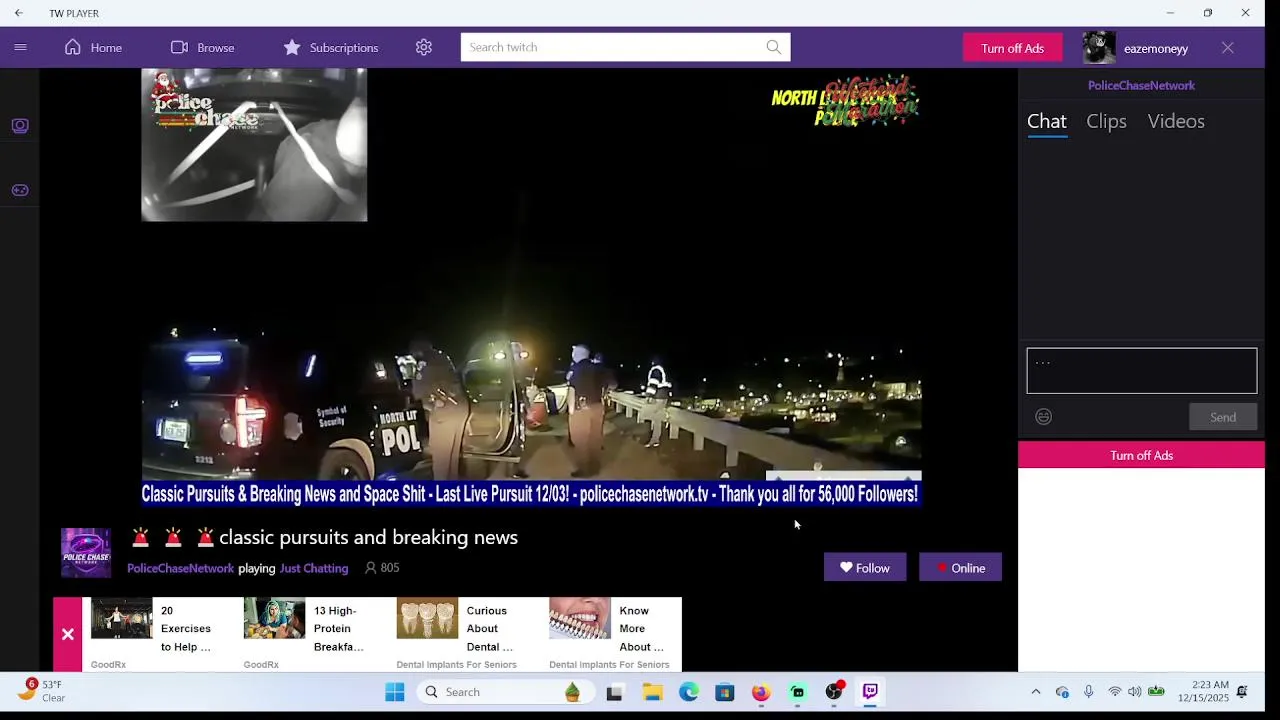Open the notifications bell icon
1280x720 pixels.
pos(1242,692)
